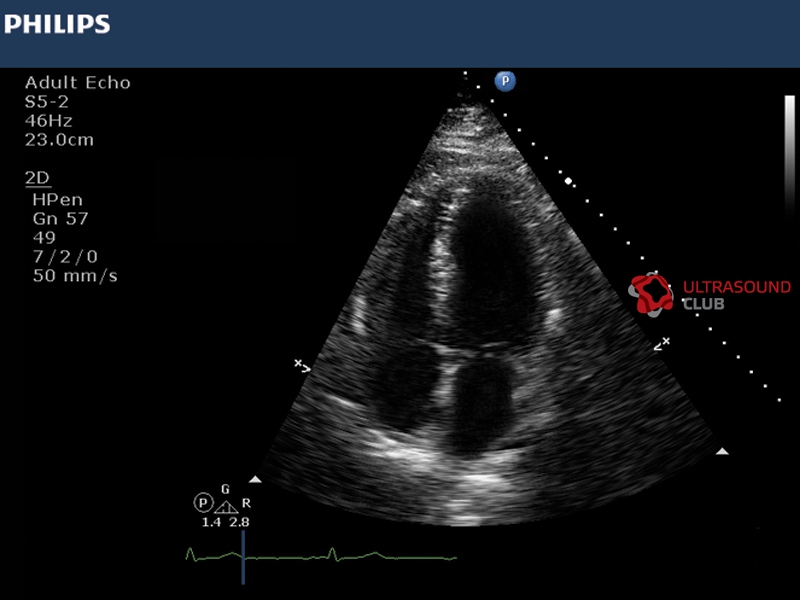Click the white triangle marker at sector's lower right
This screenshot has width=800, height=600.
(722, 451)
